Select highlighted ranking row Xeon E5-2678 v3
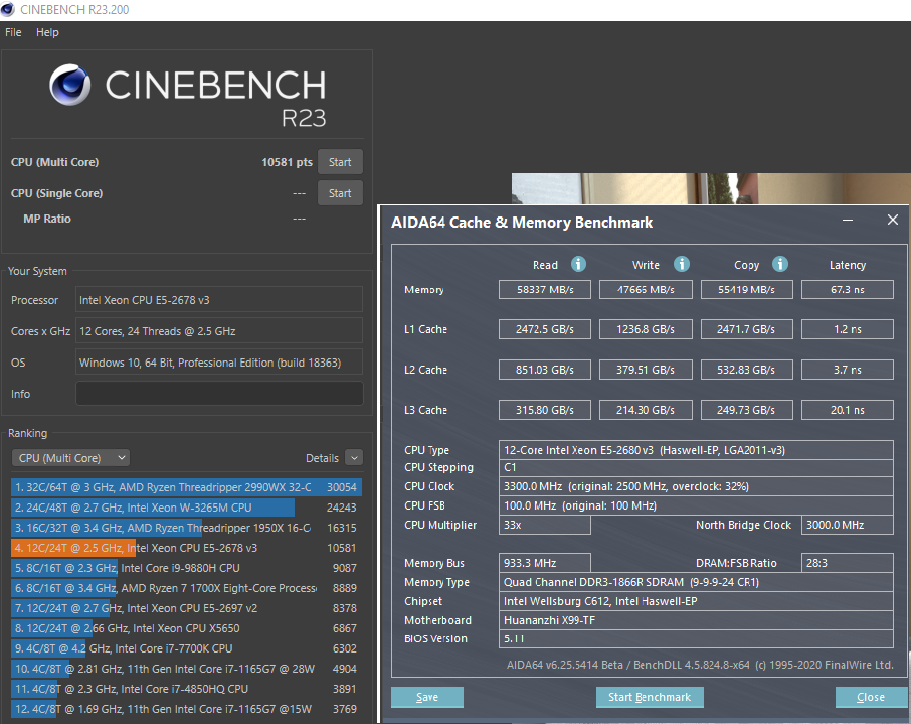This screenshot has width=911, height=724. [x=186, y=548]
